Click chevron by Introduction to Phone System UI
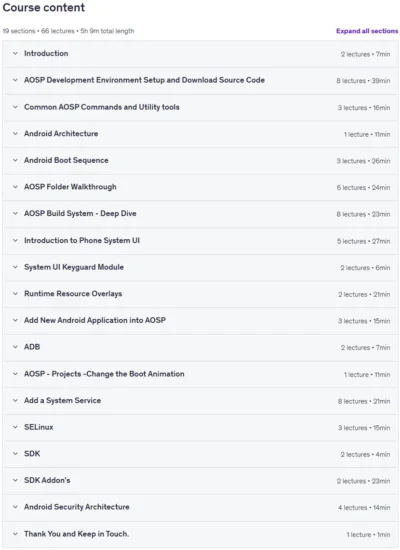 click(x=15, y=241)
